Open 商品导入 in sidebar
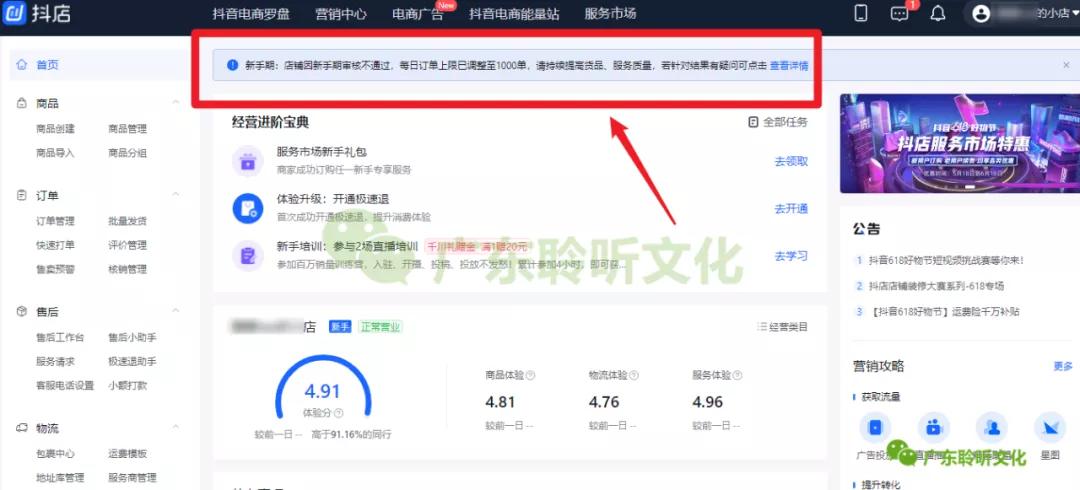Image resolution: width=1080 pixels, height=490 pixels. pyautogui.click(x=55, y=153)
